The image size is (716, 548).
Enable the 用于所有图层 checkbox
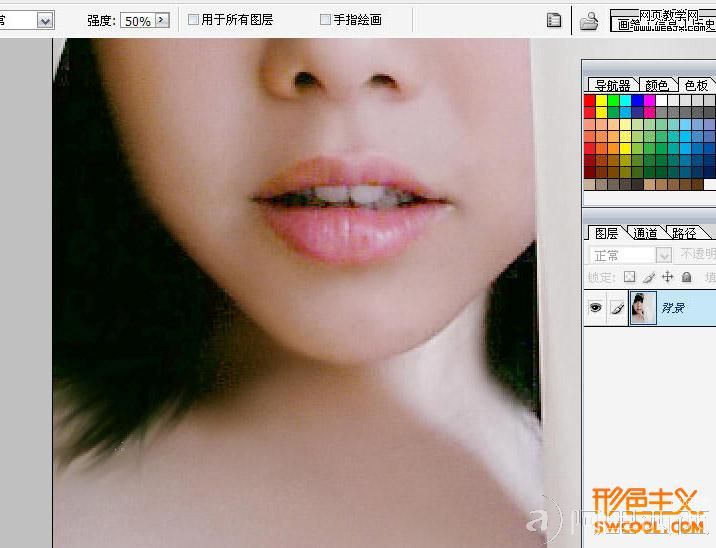[x=193, y=19]
